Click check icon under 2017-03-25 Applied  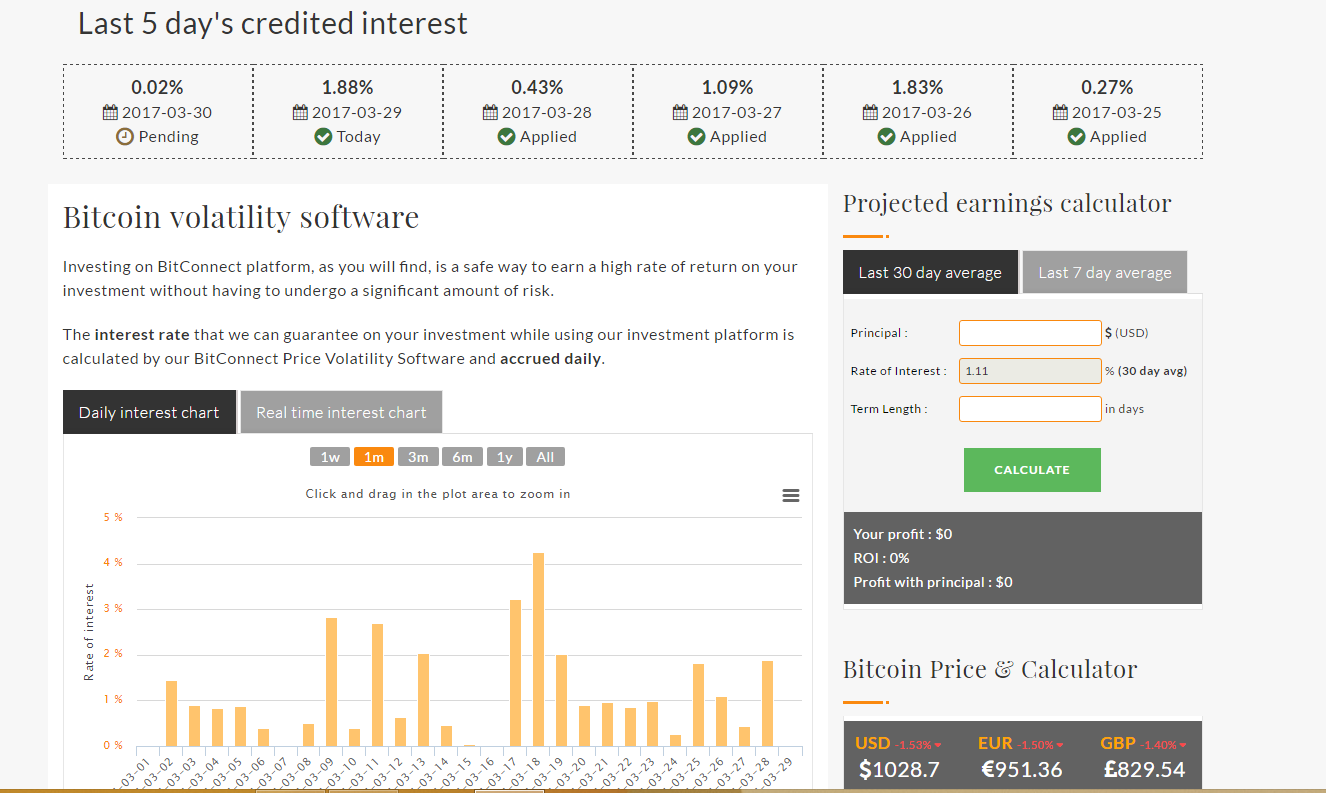pyautogui.click(x=1076, y=136)
